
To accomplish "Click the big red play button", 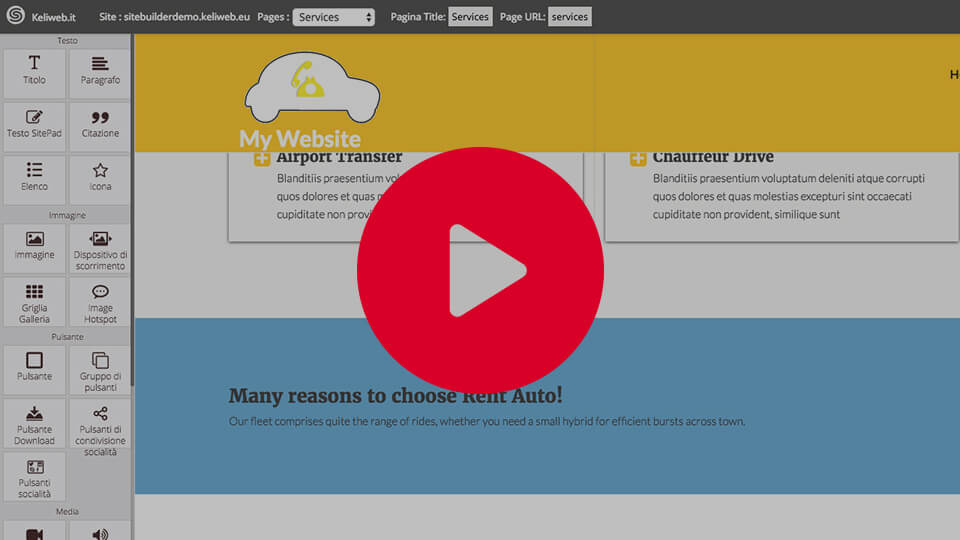I will coord(480,271).
